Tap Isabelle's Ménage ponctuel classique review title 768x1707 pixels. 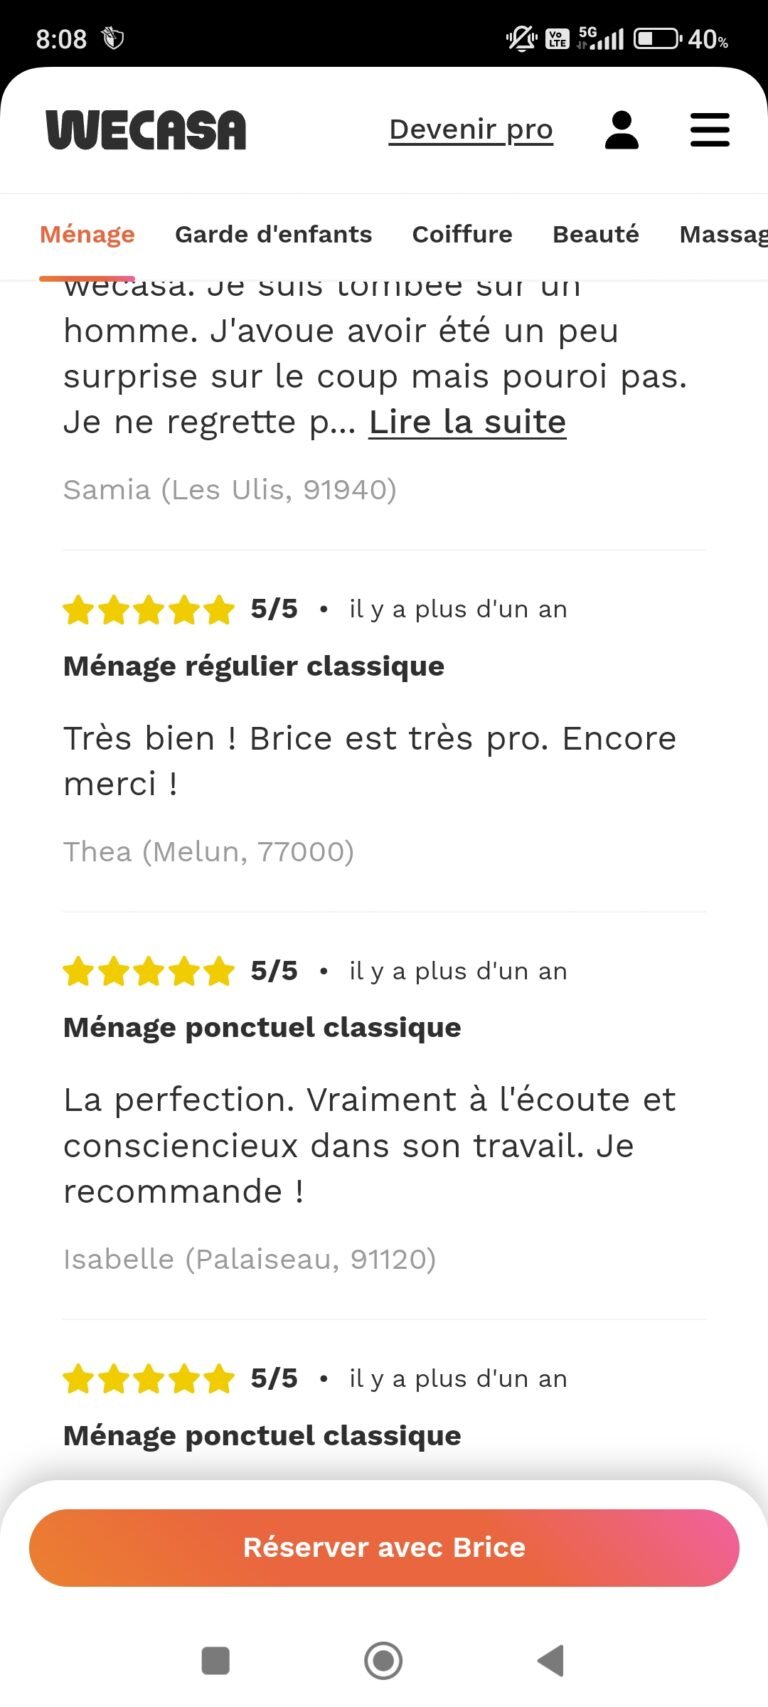pyautogui.click(x=262, y=1028)
